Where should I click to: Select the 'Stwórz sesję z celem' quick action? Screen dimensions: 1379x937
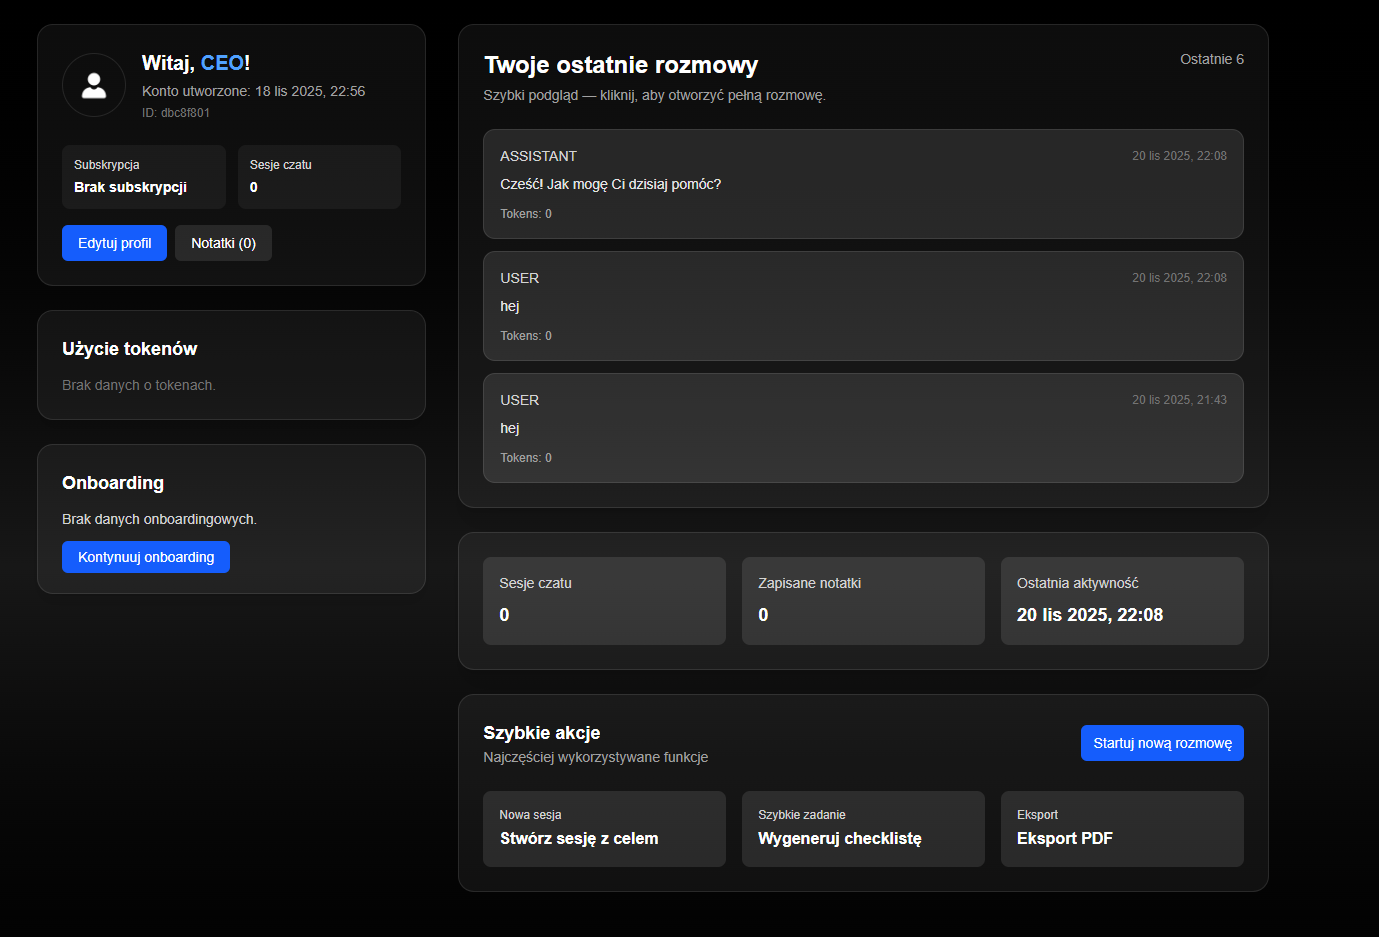point(604,828)
